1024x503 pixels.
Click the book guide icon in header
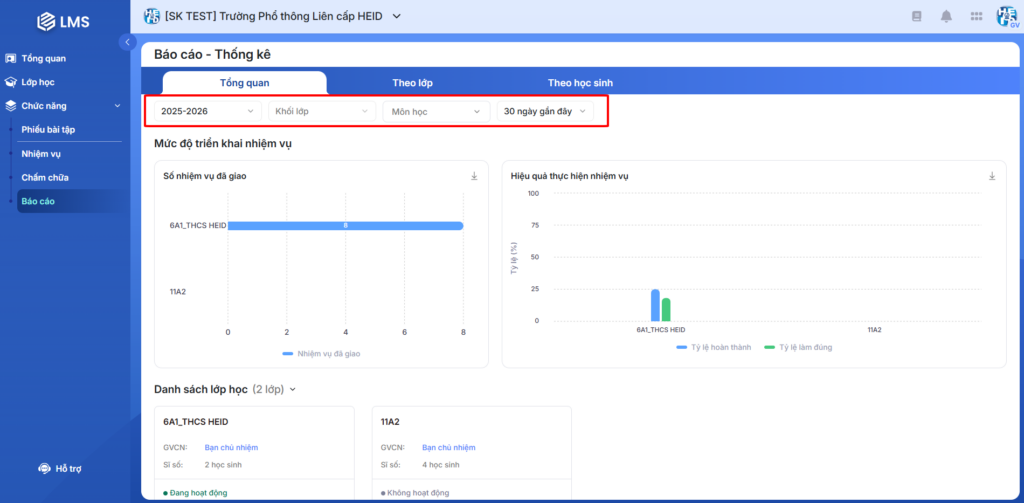tap(916, 16)
